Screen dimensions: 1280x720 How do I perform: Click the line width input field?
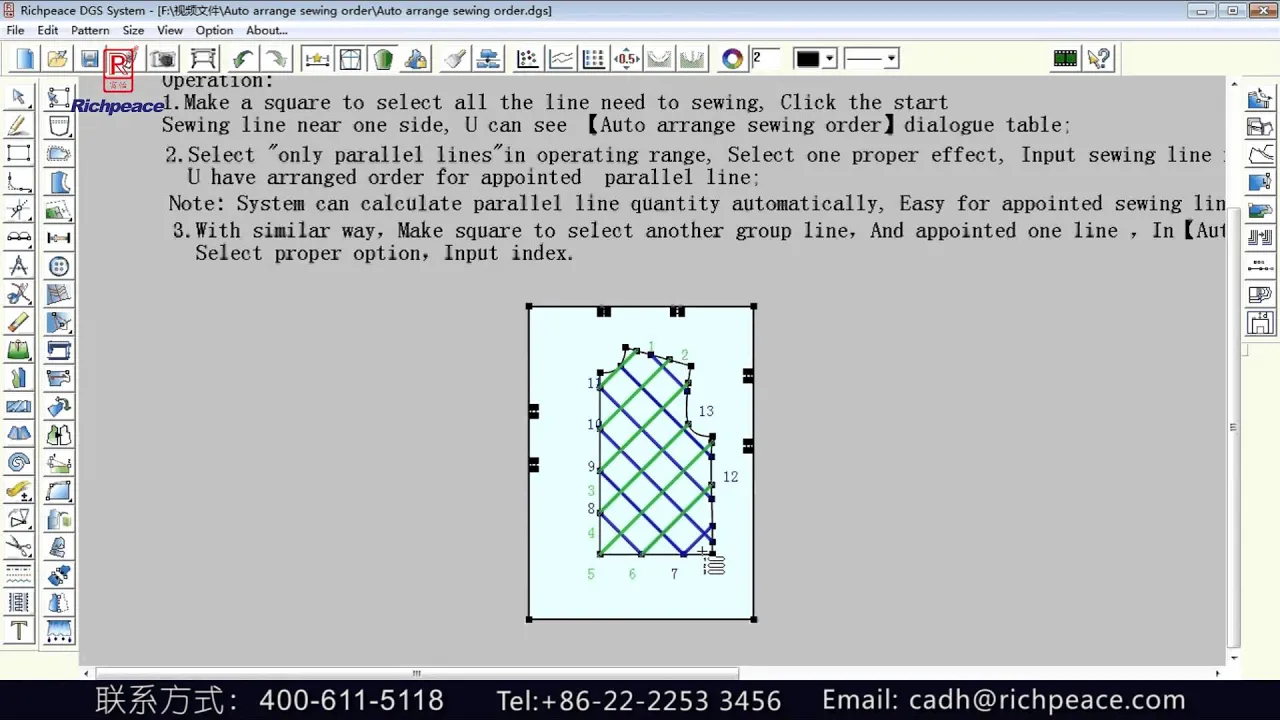tap(766, 58)
